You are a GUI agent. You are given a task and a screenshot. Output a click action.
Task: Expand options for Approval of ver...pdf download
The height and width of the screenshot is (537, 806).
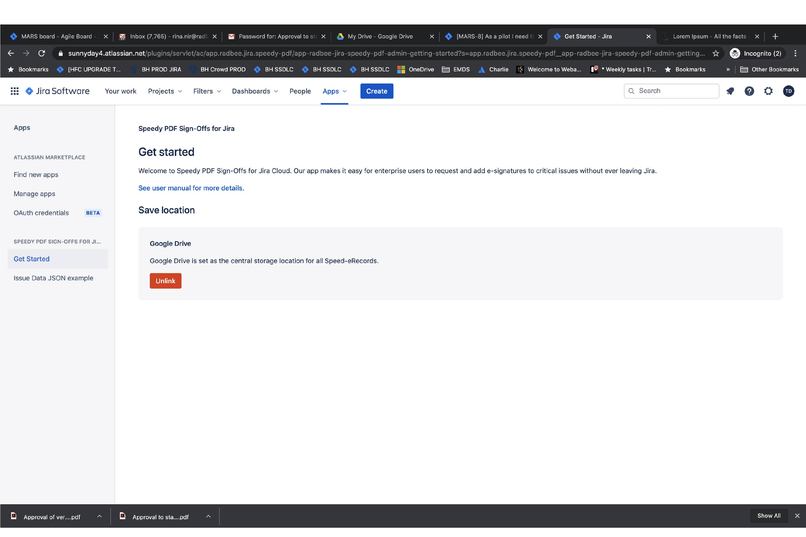[x=99, y=516]
